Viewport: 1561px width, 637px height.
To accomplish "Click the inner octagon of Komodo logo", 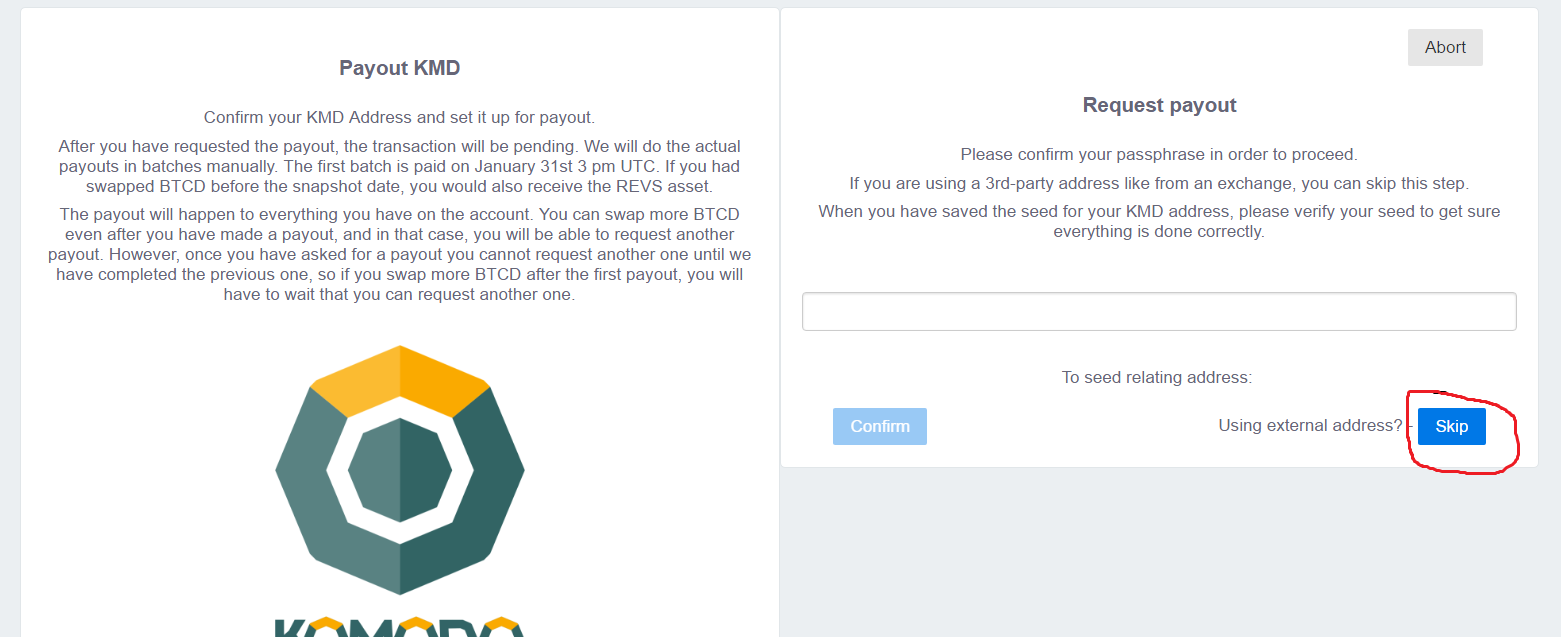I will coord(400,470).
